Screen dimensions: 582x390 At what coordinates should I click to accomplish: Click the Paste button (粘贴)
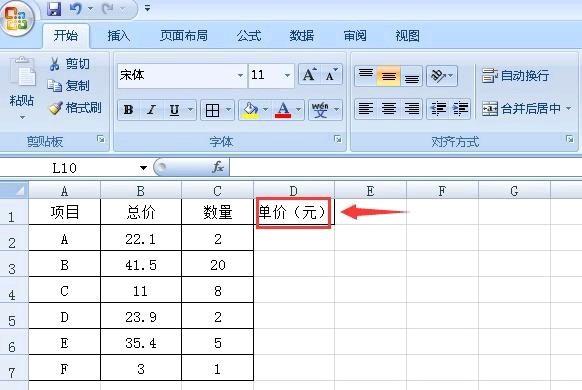coord(22,88)
